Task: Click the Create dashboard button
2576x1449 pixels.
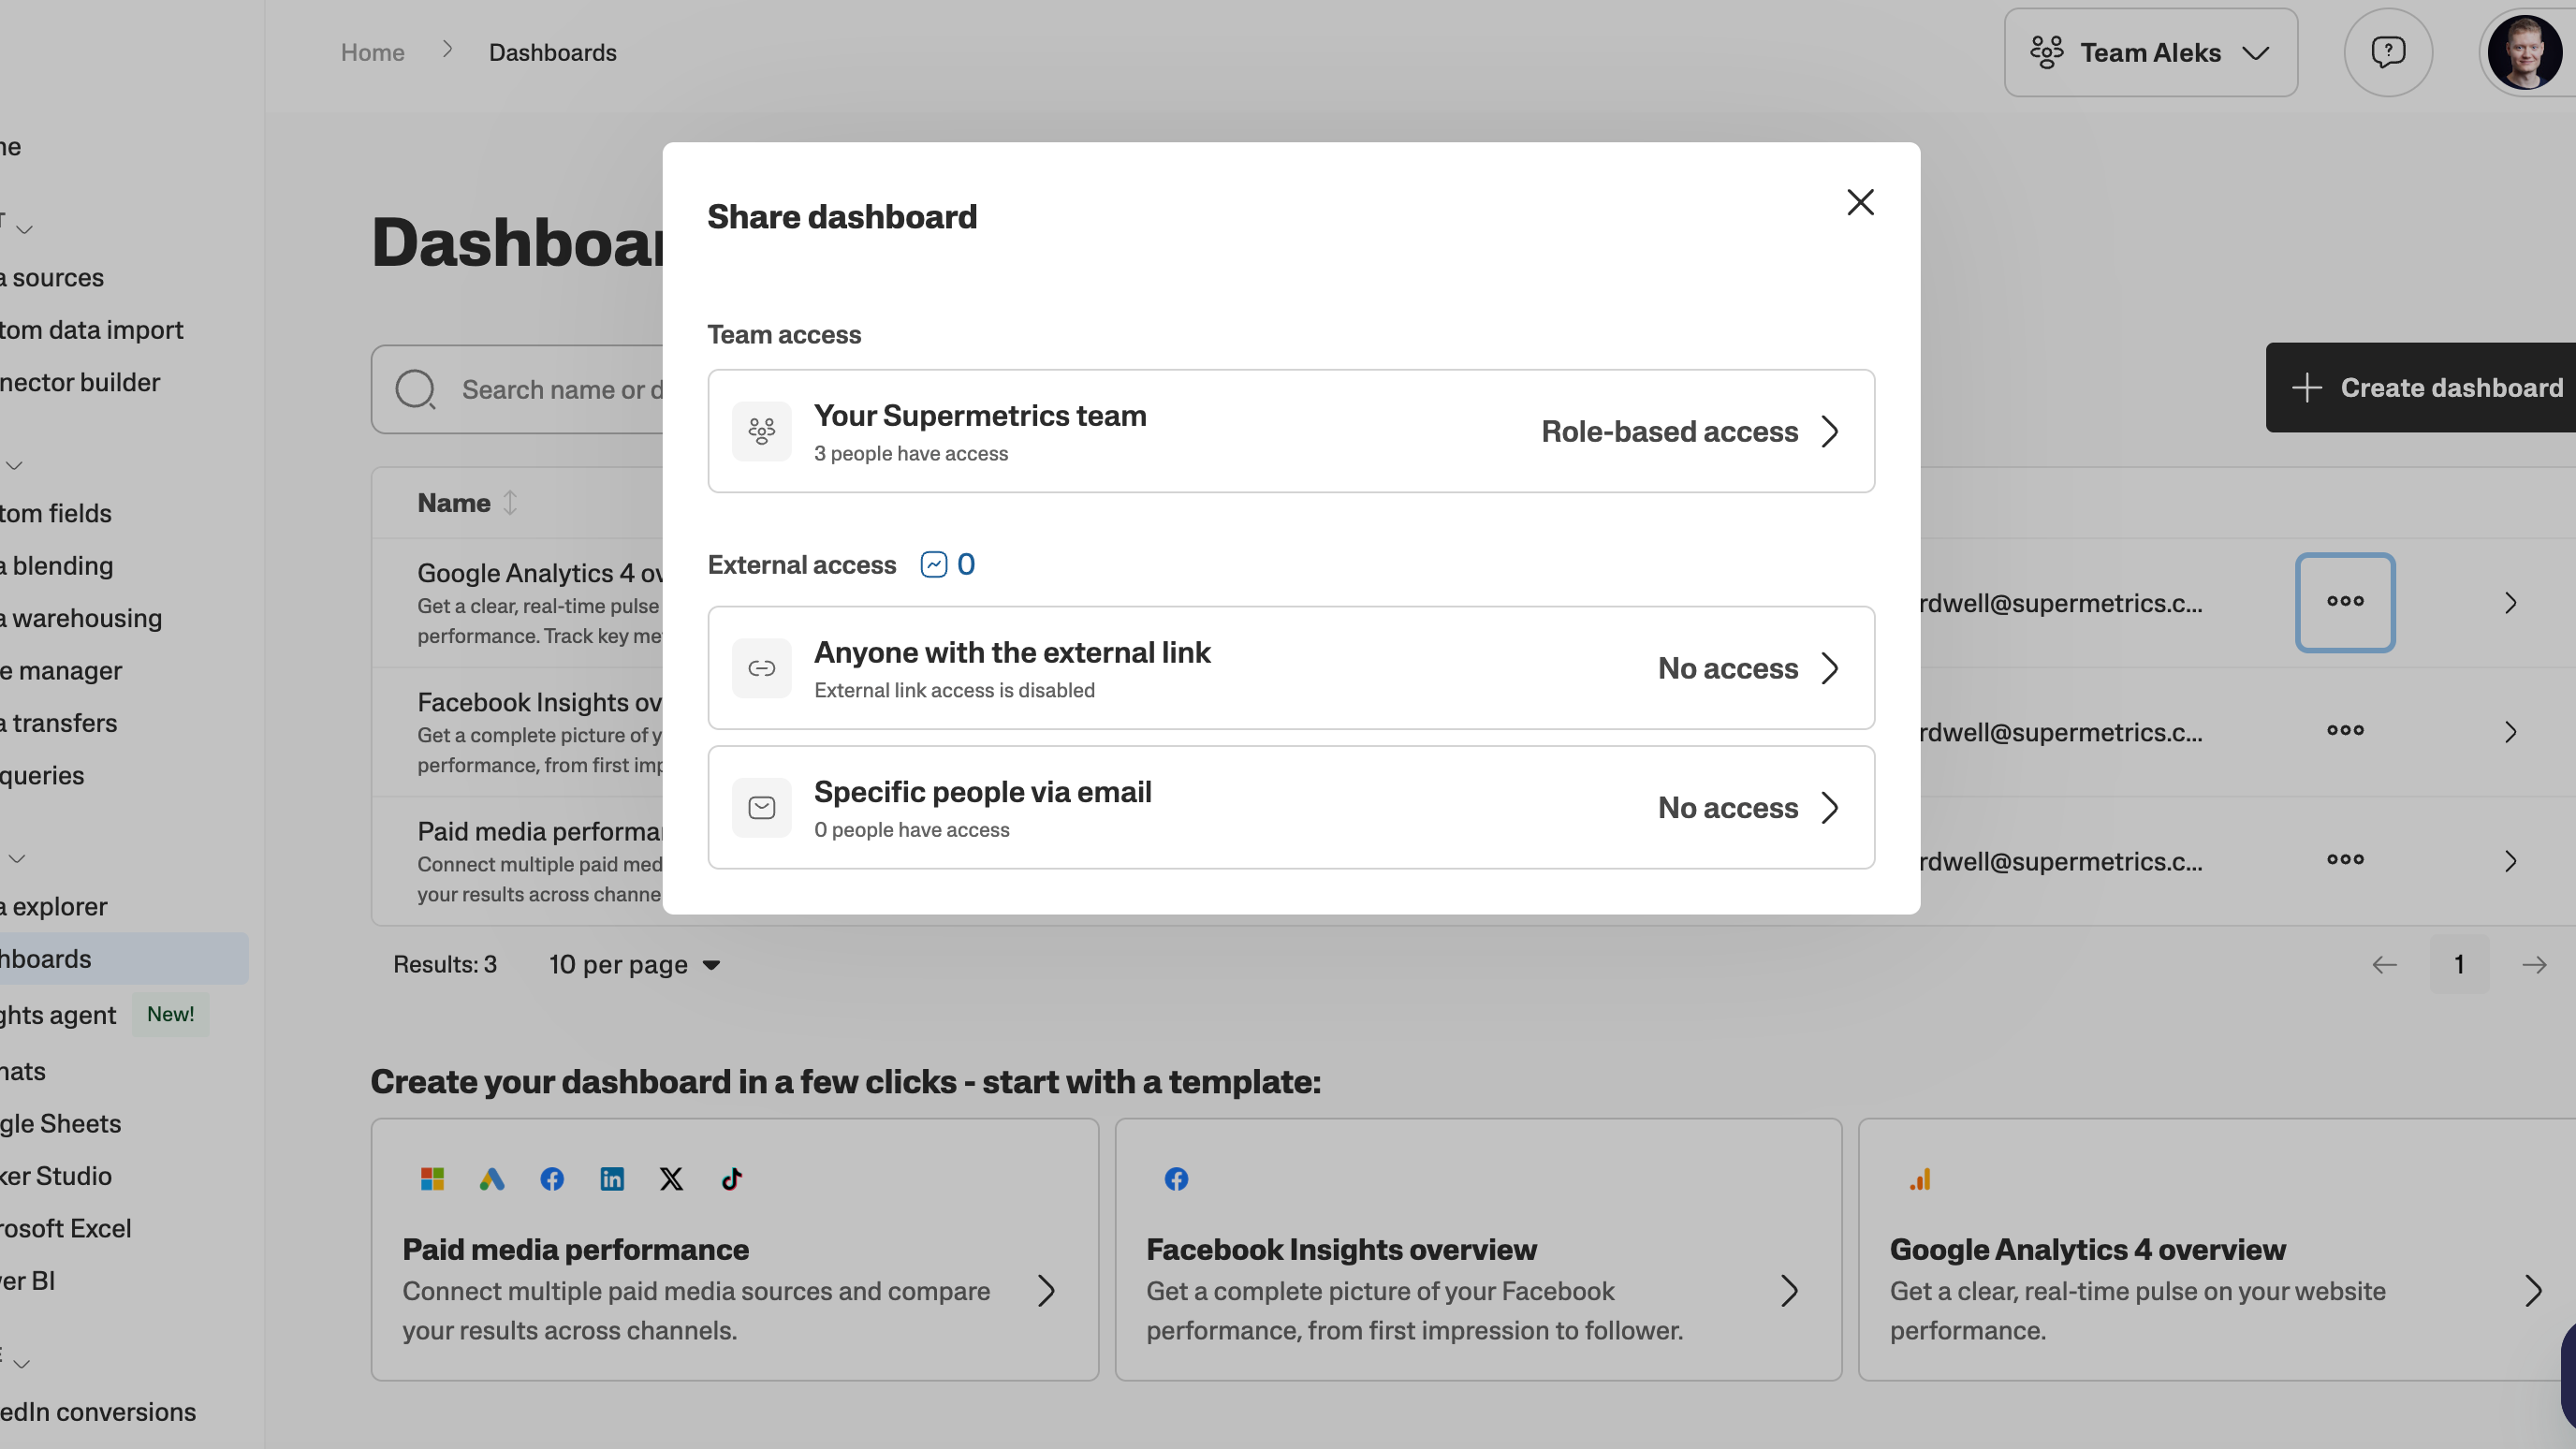Action: pyautogui.click(x=2421, y=388)
